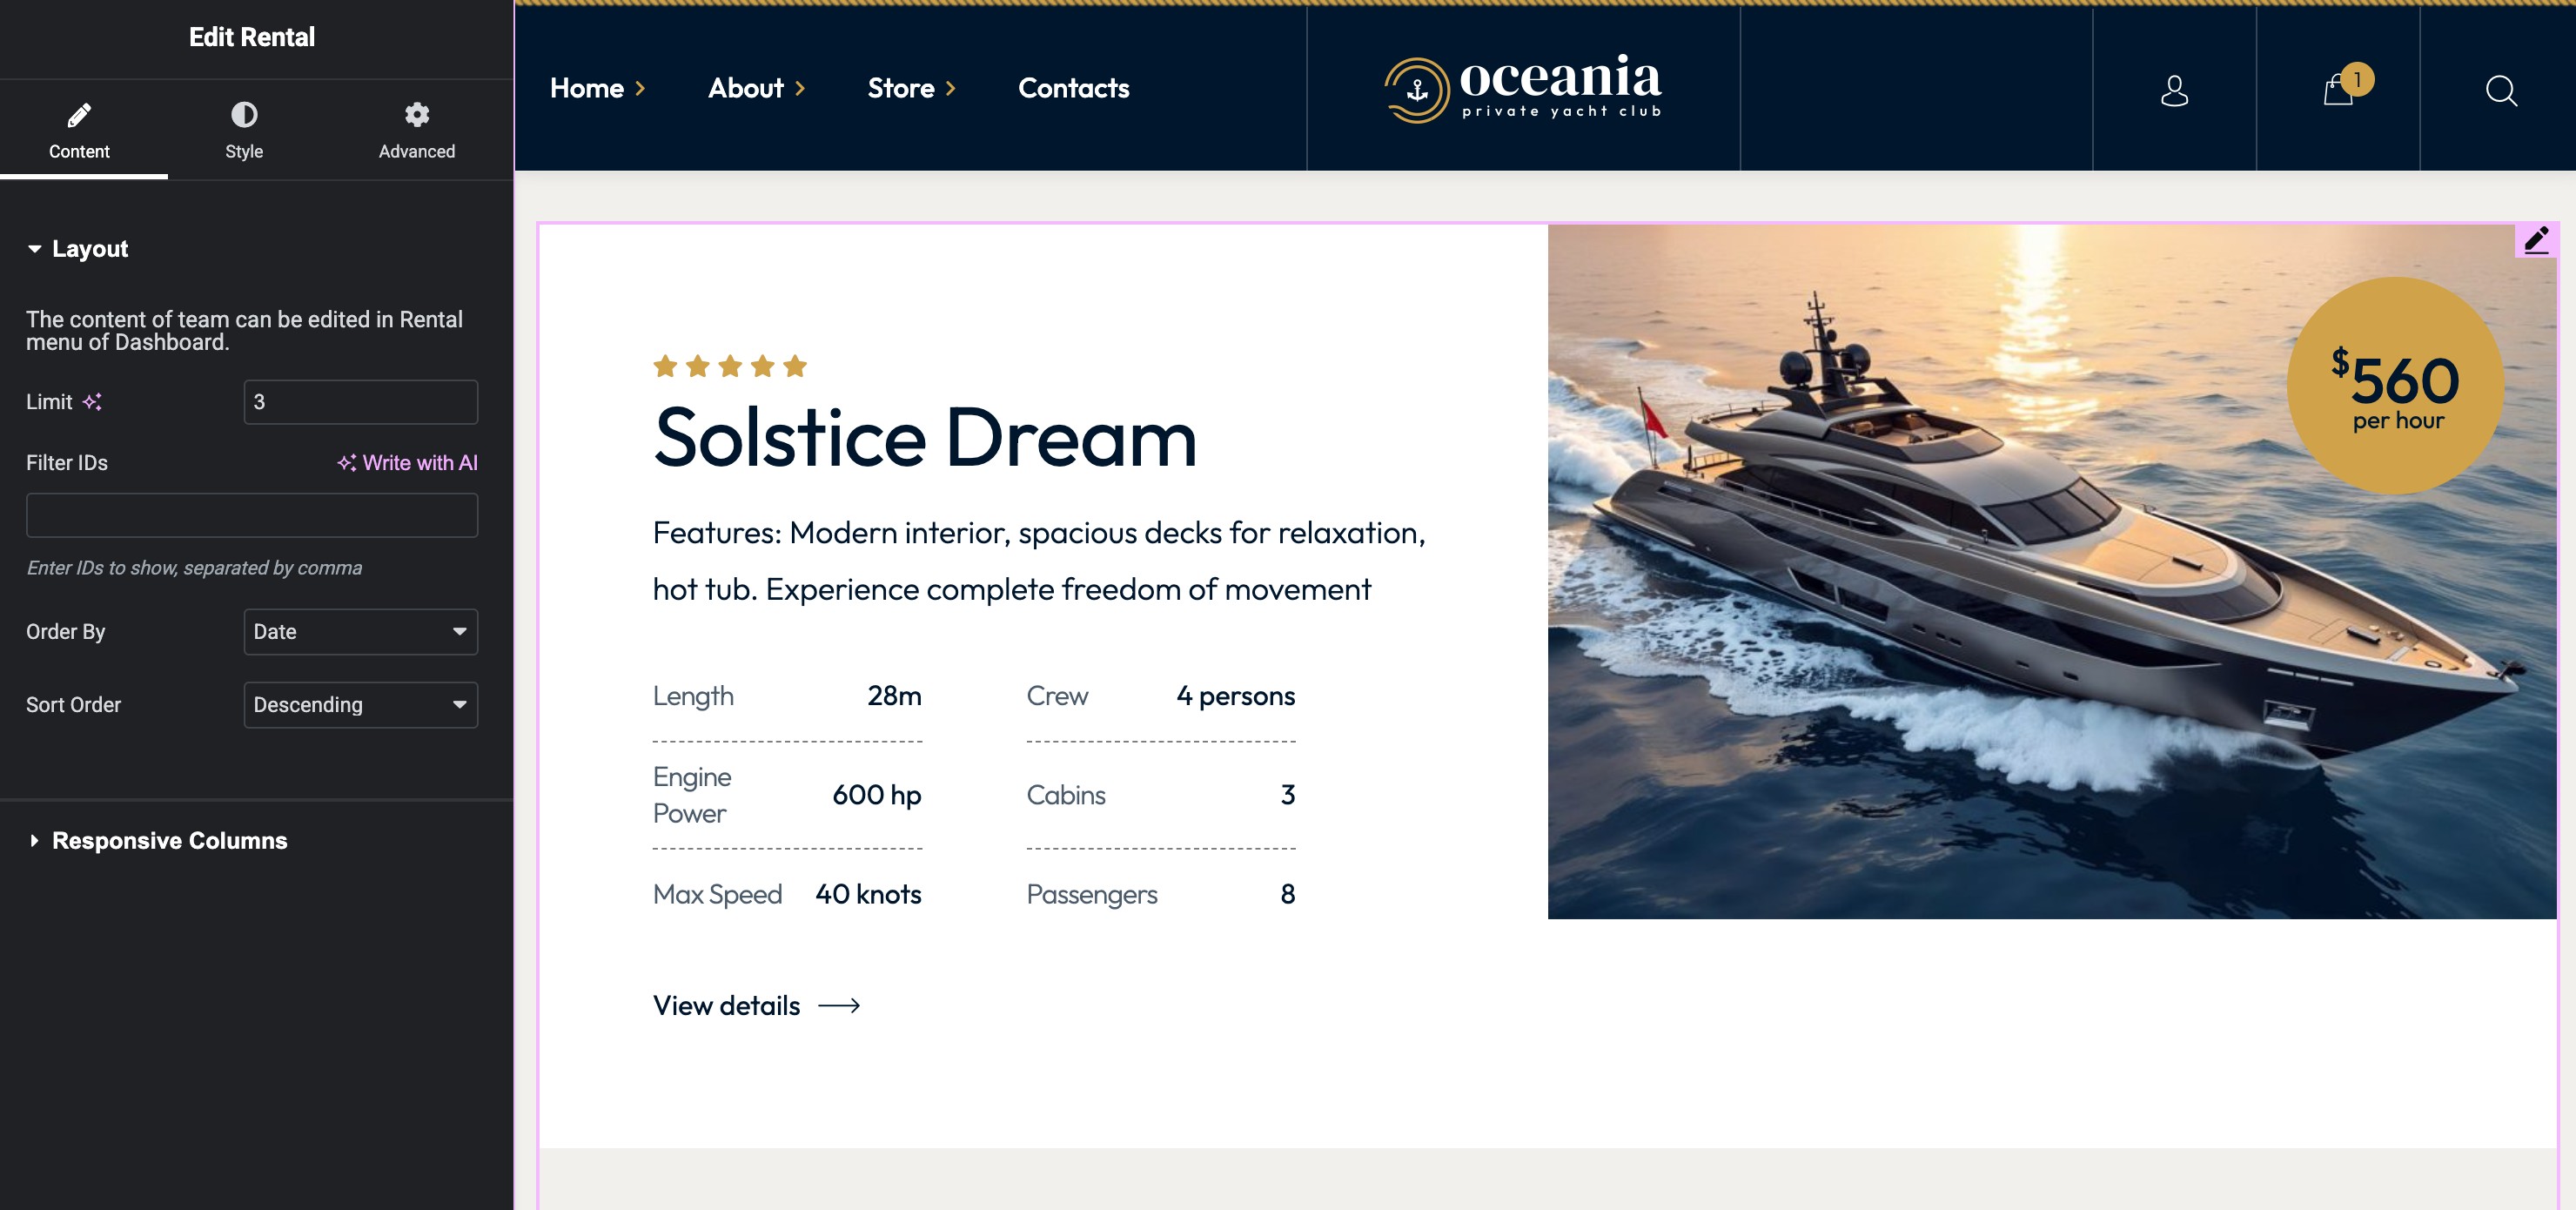Screen dimensions: 2576x1210
Task: Click the Oceania yacht club logo
Action: (x=1523, y=89)
